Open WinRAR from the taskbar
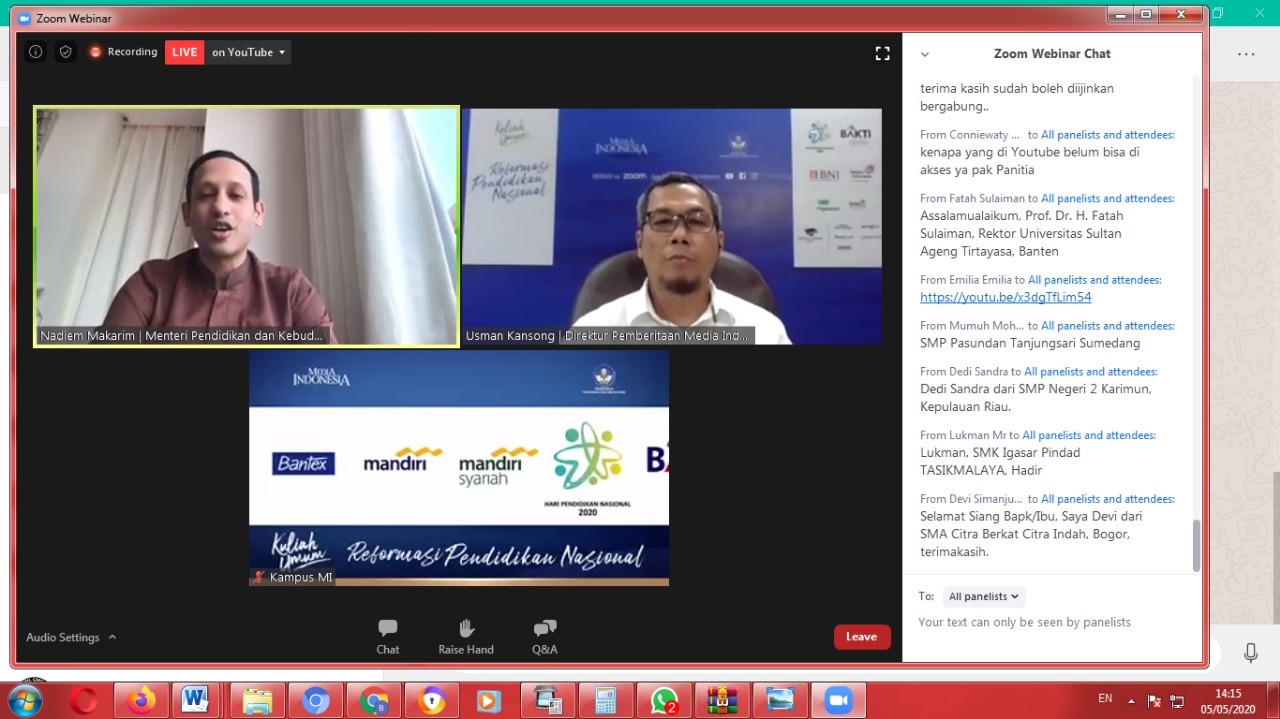Viewport: 1280px width, 719px height. (722, 700)
